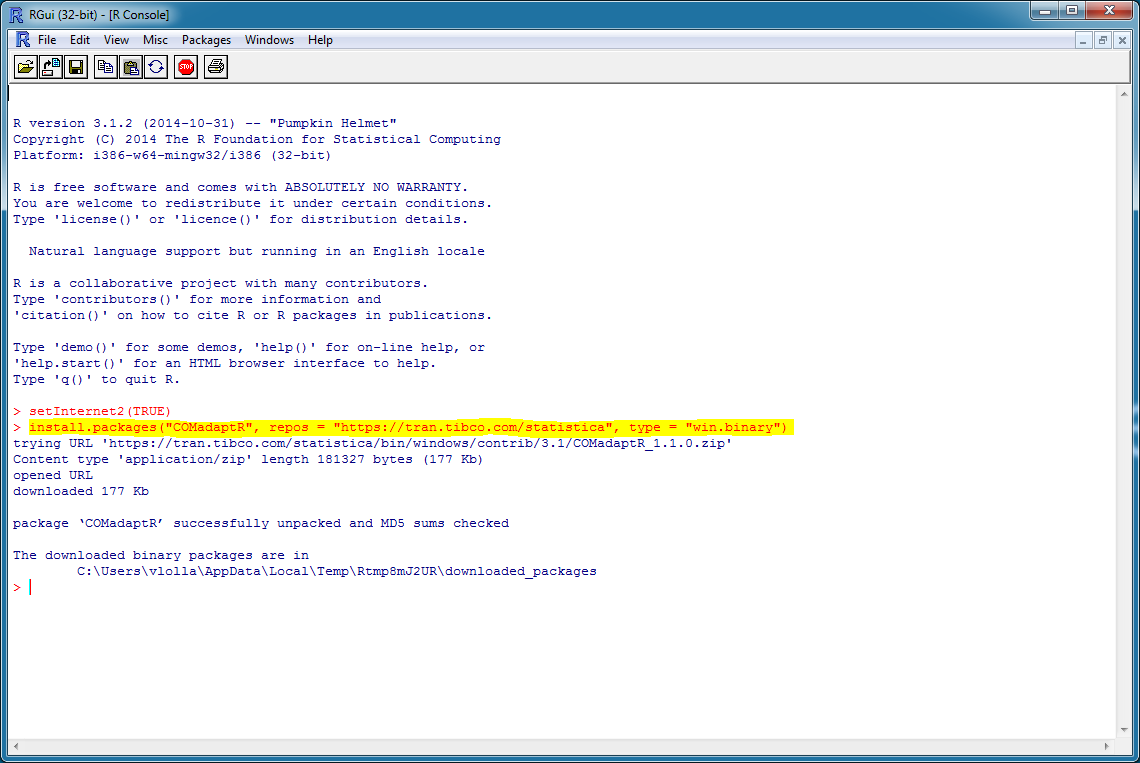Image resolution: width=1140 pixels, height=763 pixels.
Task: Click the 'The downloaded binary packages are in' line
Action: tap(161, 556)
